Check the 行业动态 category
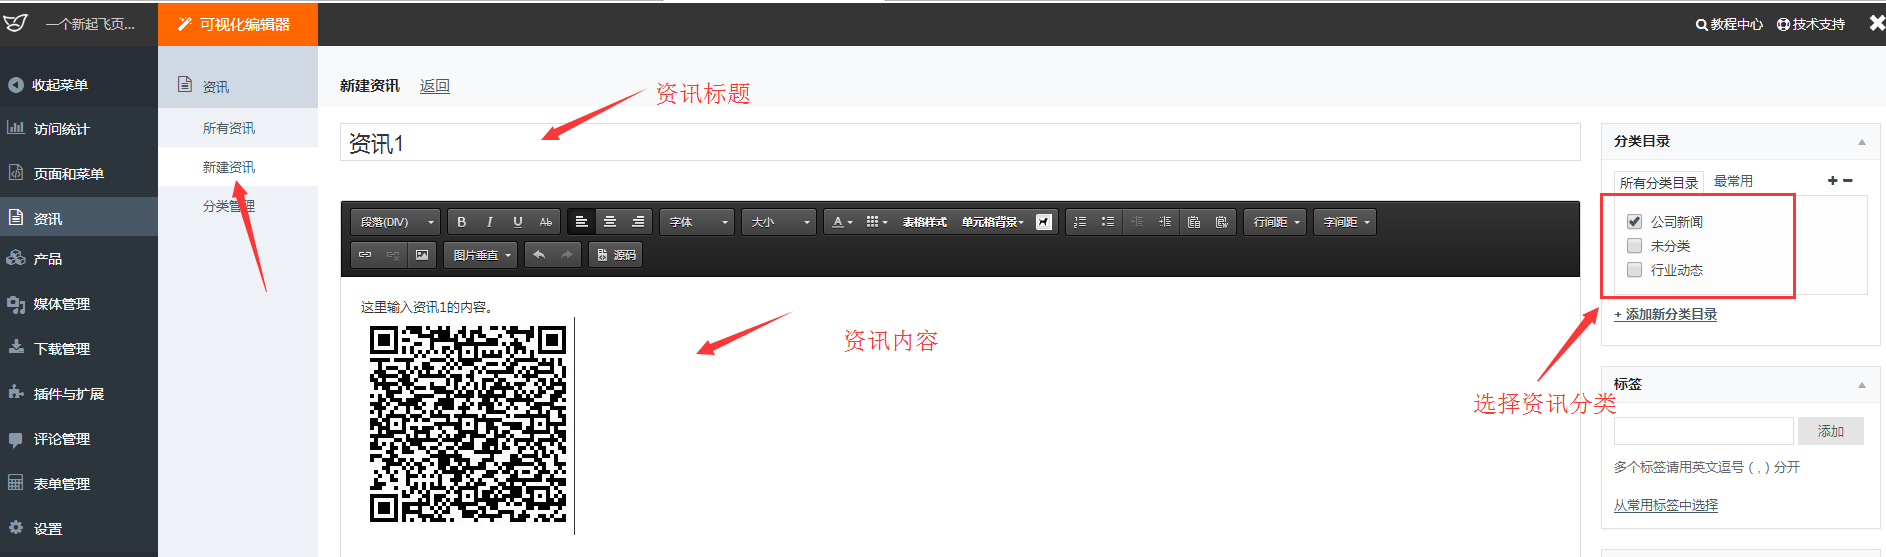1886x557 pixels. point(1635,270)
